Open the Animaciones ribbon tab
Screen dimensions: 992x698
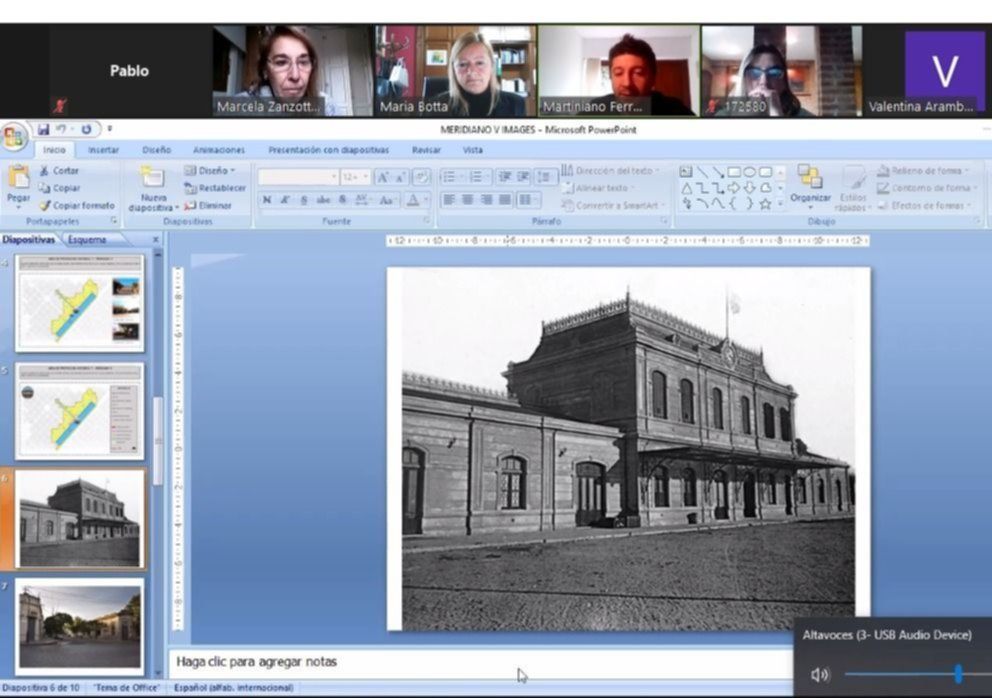click(x=218, y=150)
